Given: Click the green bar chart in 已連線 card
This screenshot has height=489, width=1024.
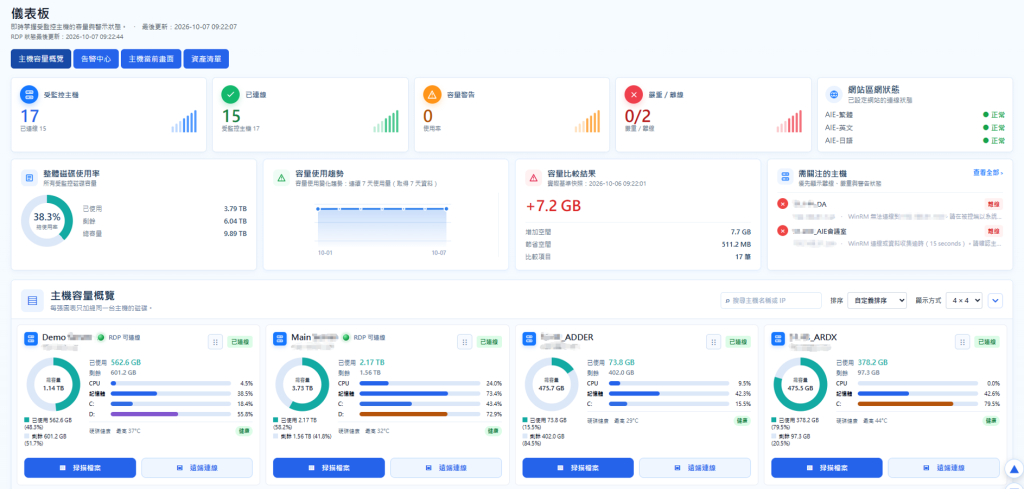Looking at the screenshot, I should 386,121.
